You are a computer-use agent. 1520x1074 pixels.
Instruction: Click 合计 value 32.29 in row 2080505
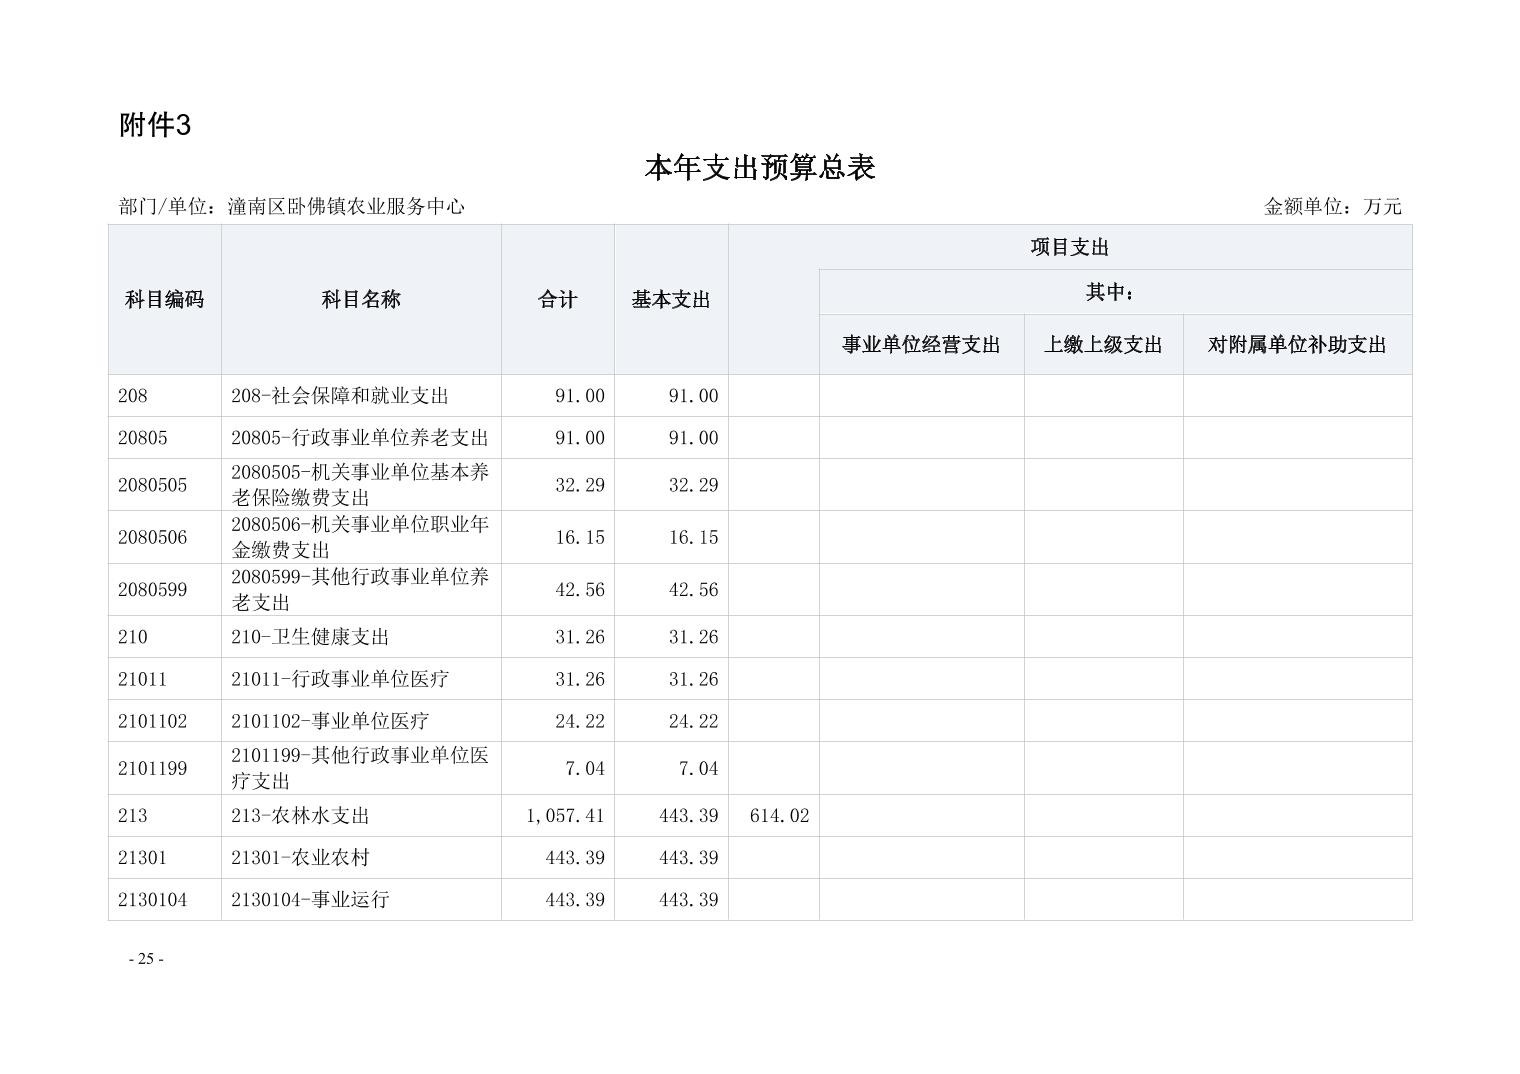pos(580,485)
